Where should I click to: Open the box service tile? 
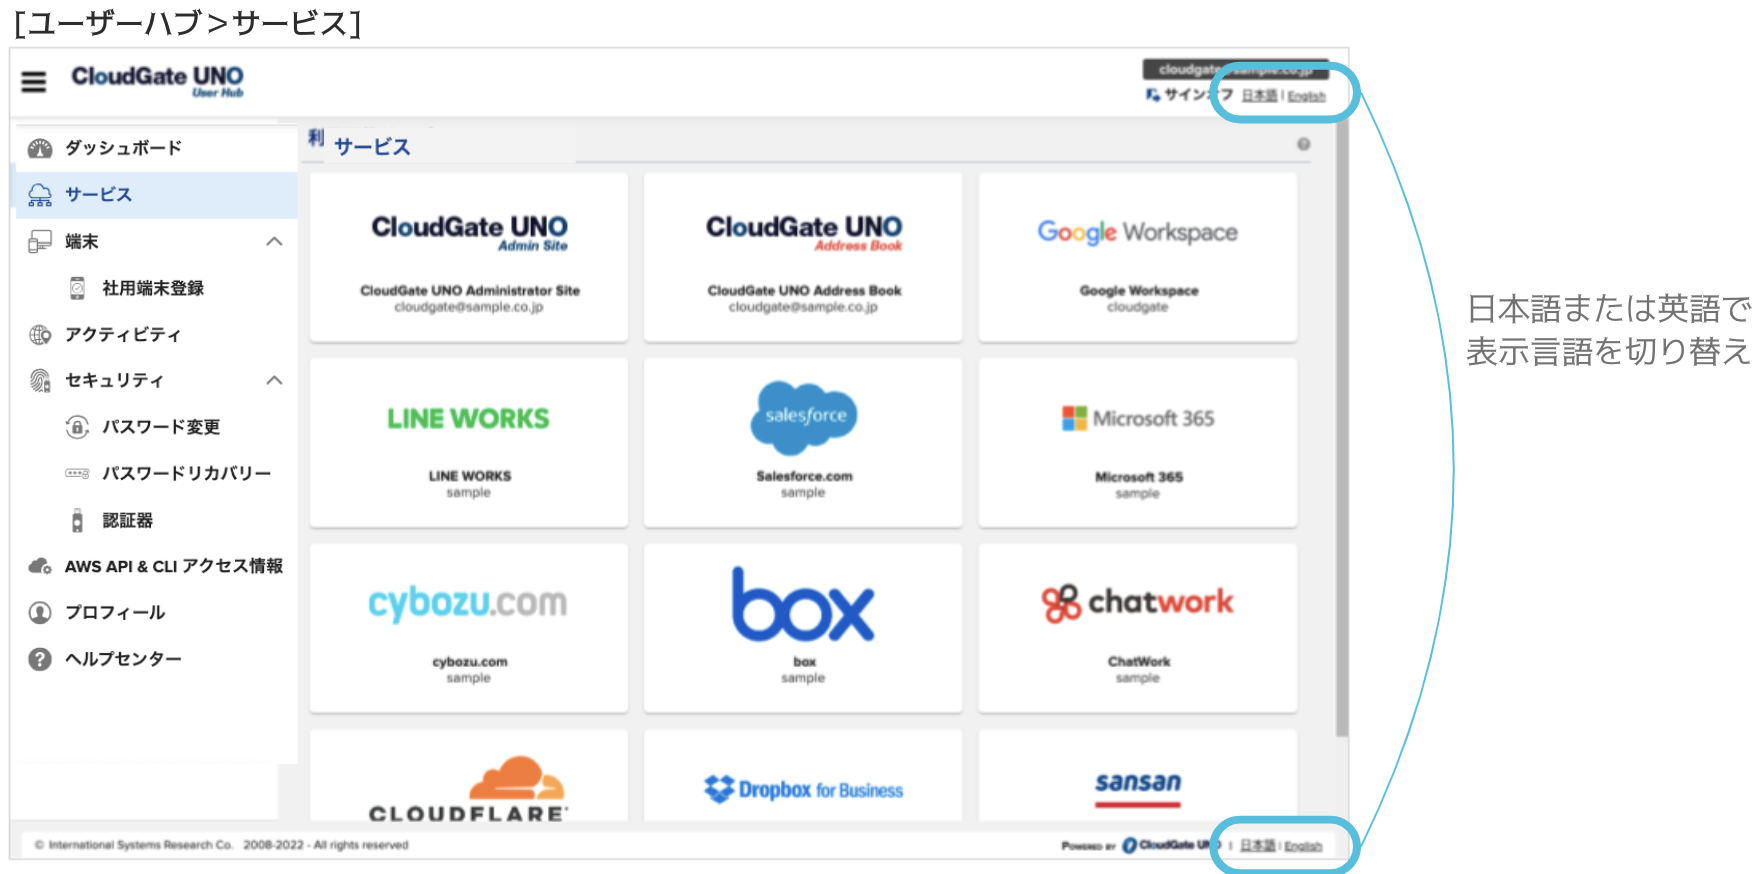[x=803, y=628]
